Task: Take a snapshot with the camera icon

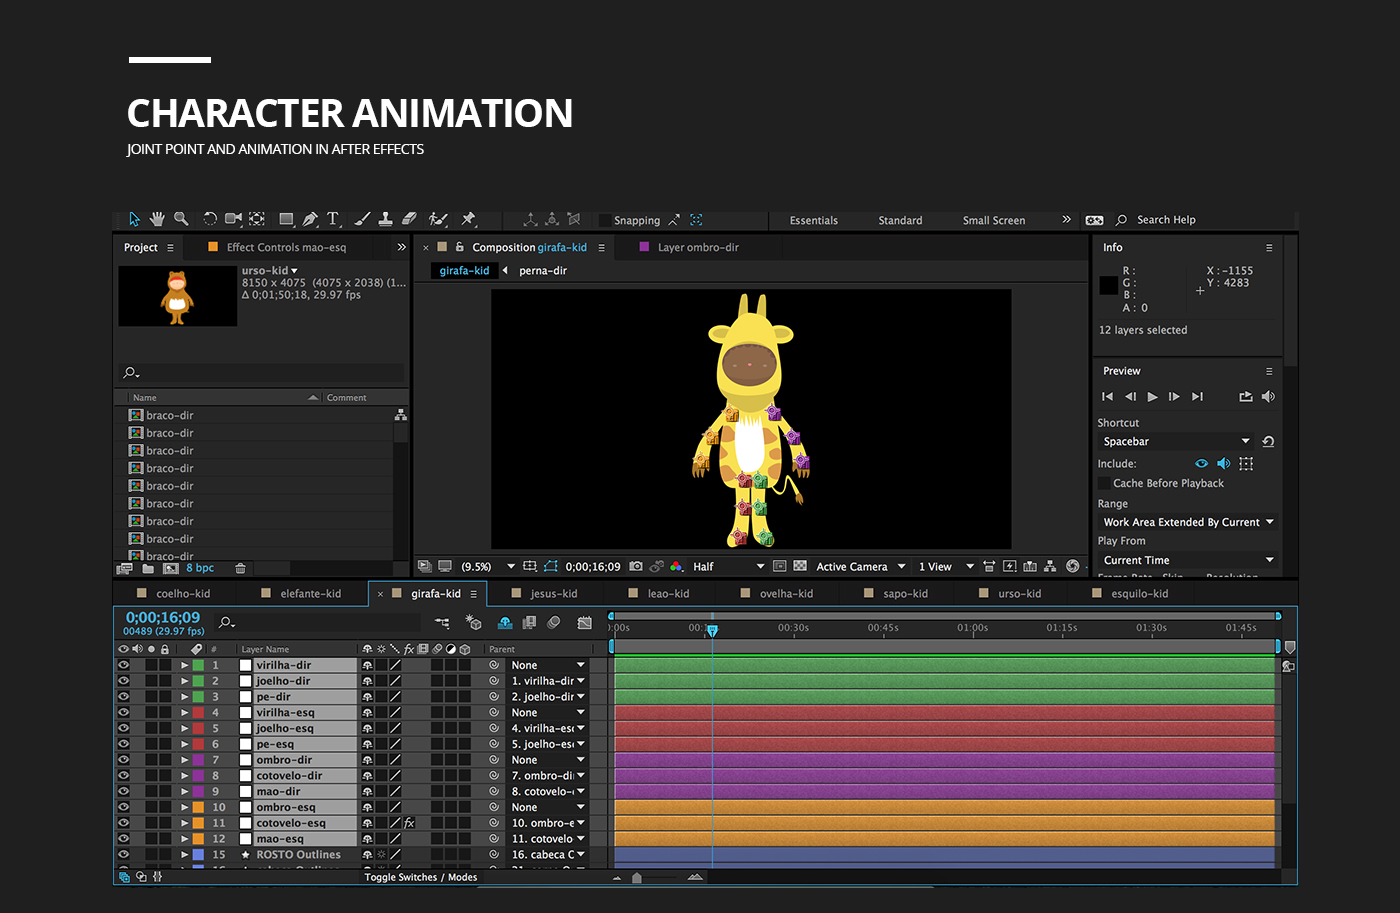Action: click(636, 566)
